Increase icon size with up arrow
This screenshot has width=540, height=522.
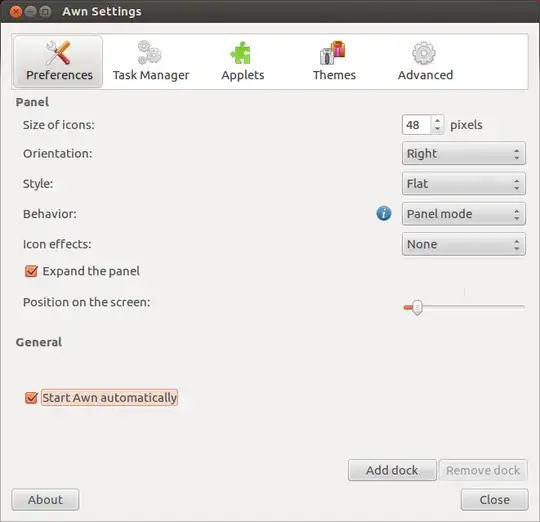(437, 121)
